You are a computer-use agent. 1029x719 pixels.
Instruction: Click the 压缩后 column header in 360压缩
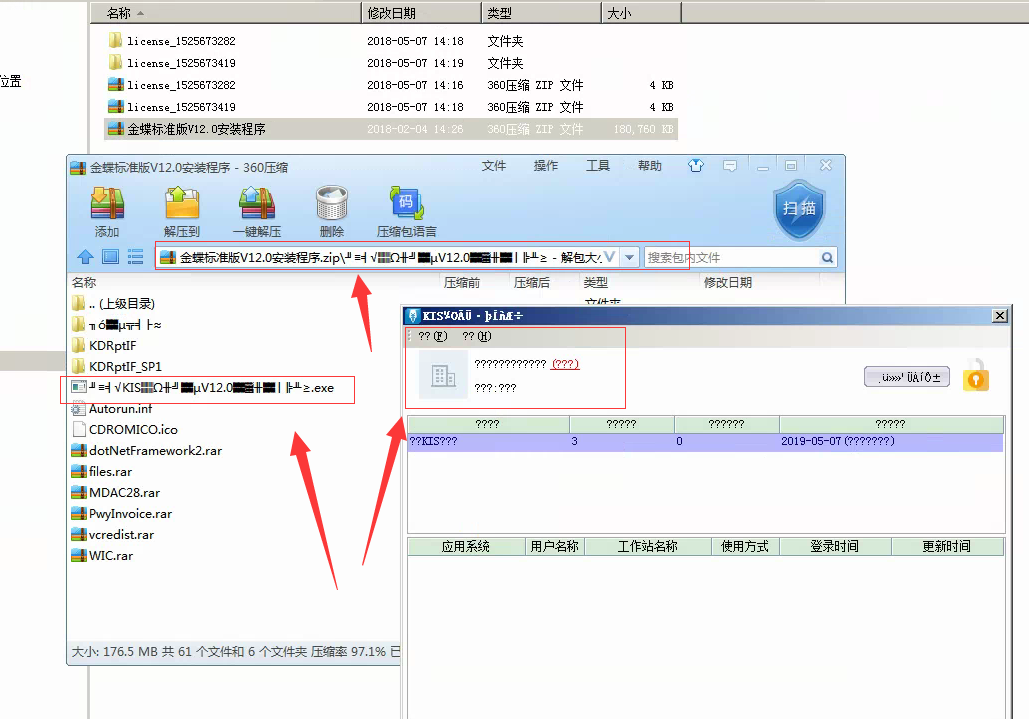click(x=532, y=283)
